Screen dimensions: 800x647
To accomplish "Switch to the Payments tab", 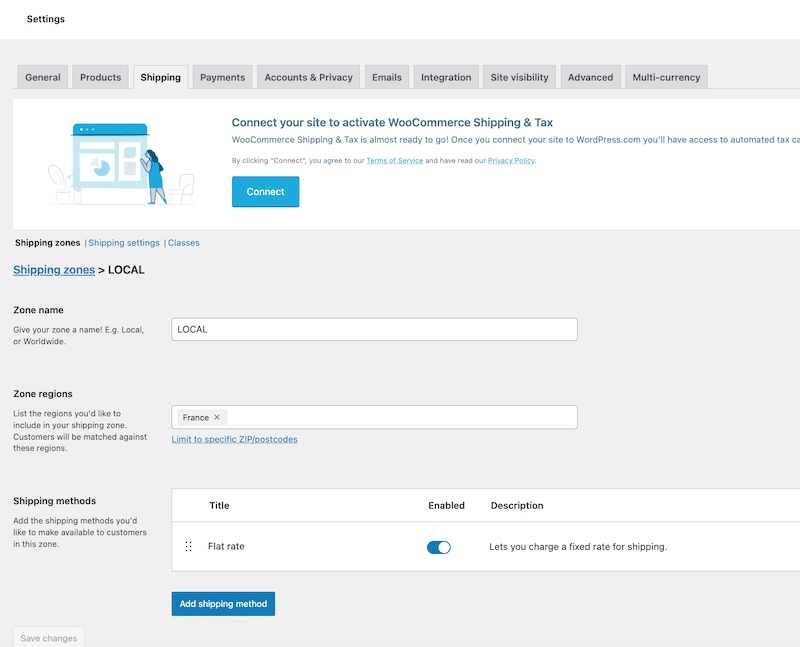I will (x=222, y=76).
